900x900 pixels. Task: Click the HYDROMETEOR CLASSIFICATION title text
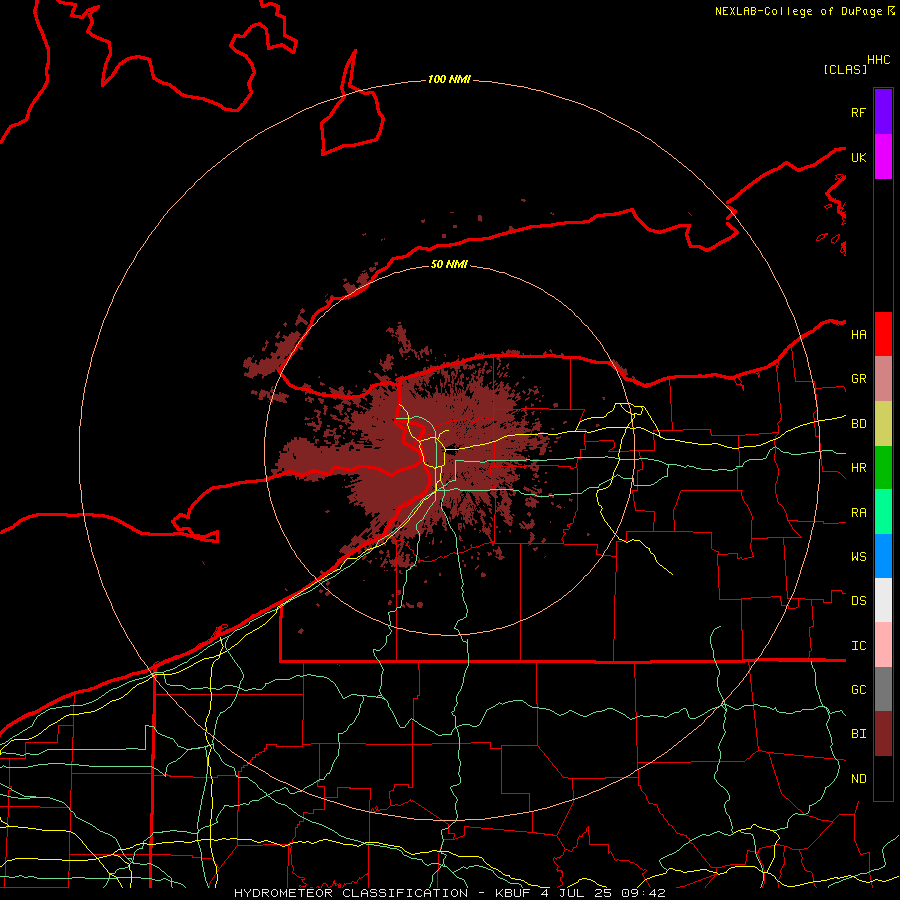(x=351, y=893)
